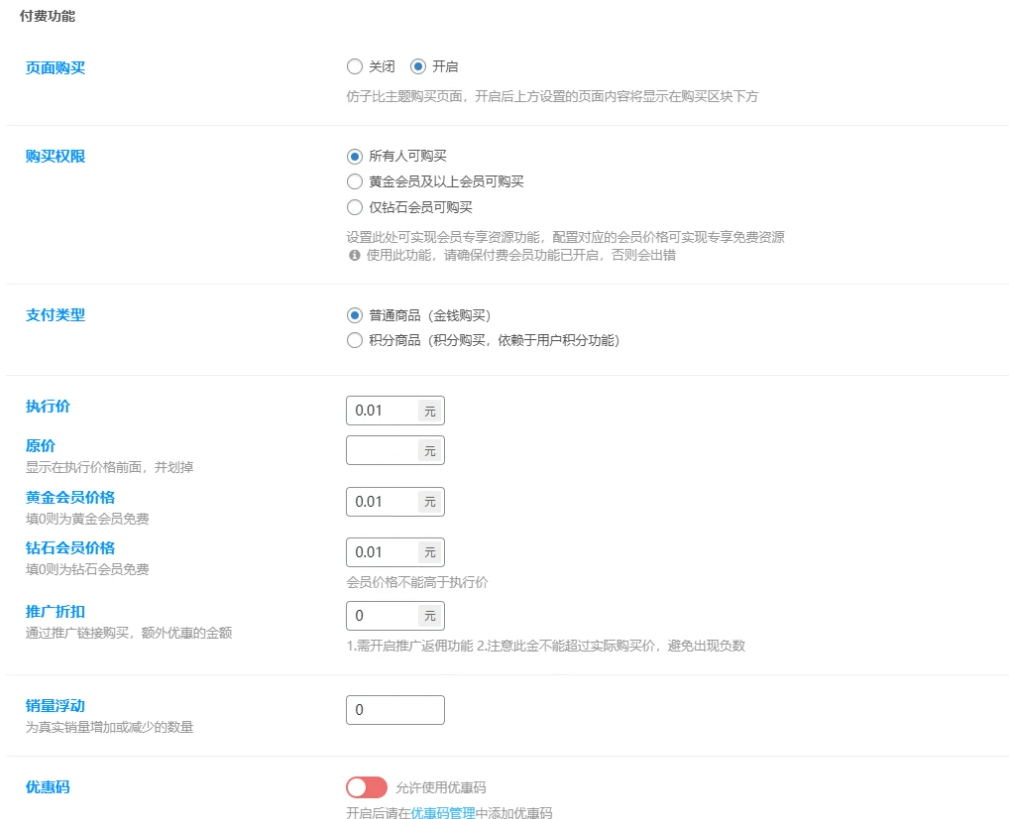Viewport: 1009px width, 819px height.
Task: Select the 开启 radio for 页面购买
Action: pos(418,67)
